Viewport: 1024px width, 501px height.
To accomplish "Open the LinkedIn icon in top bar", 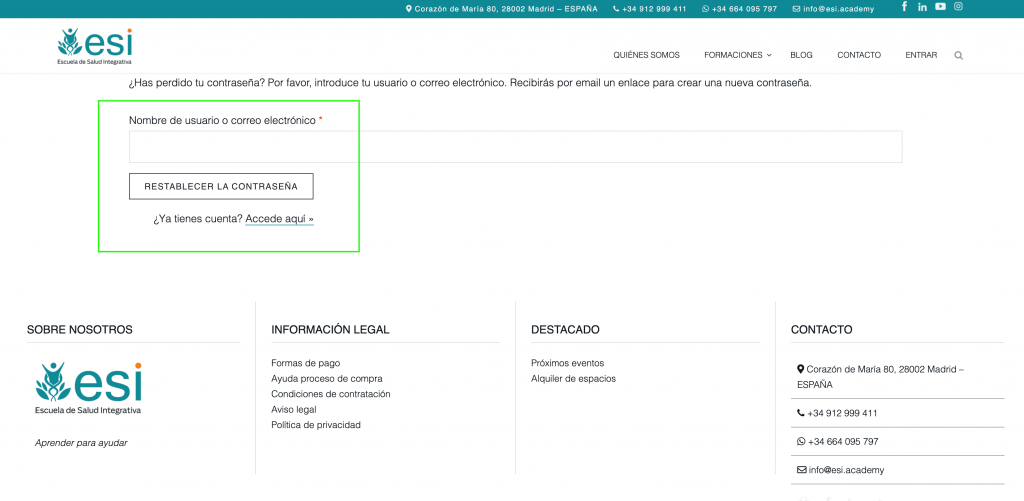I will point(922,7).
